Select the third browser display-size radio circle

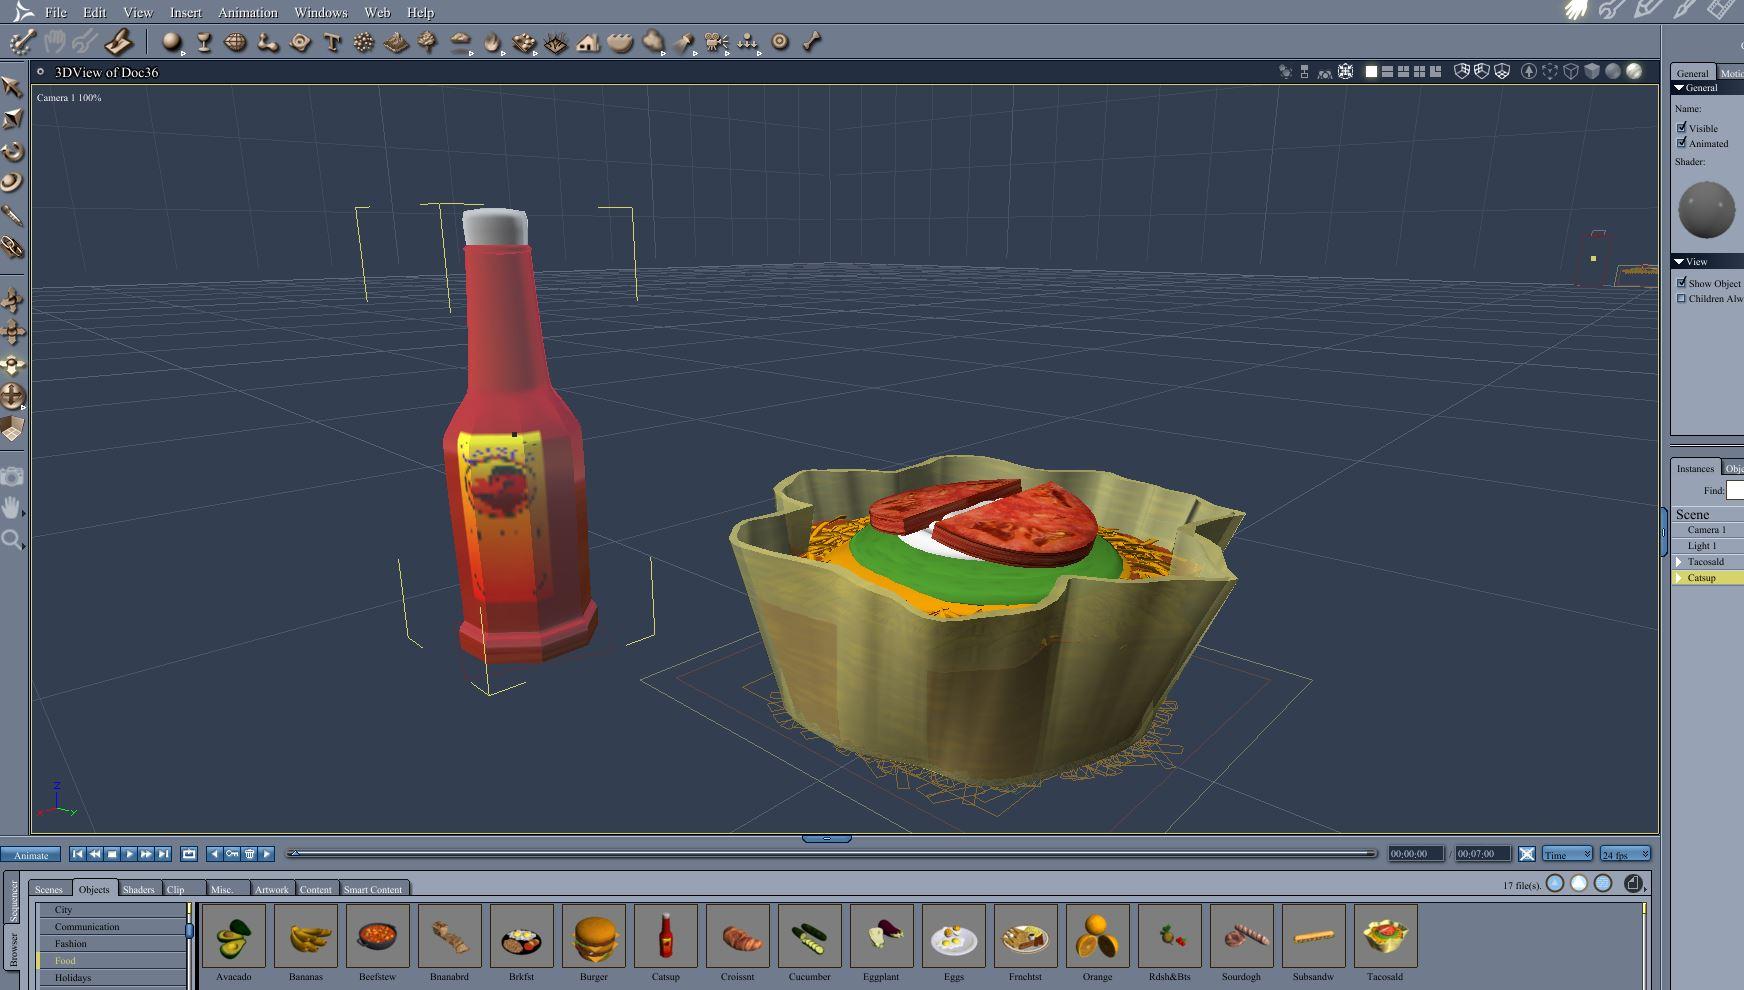click(x=1603, y=883)
